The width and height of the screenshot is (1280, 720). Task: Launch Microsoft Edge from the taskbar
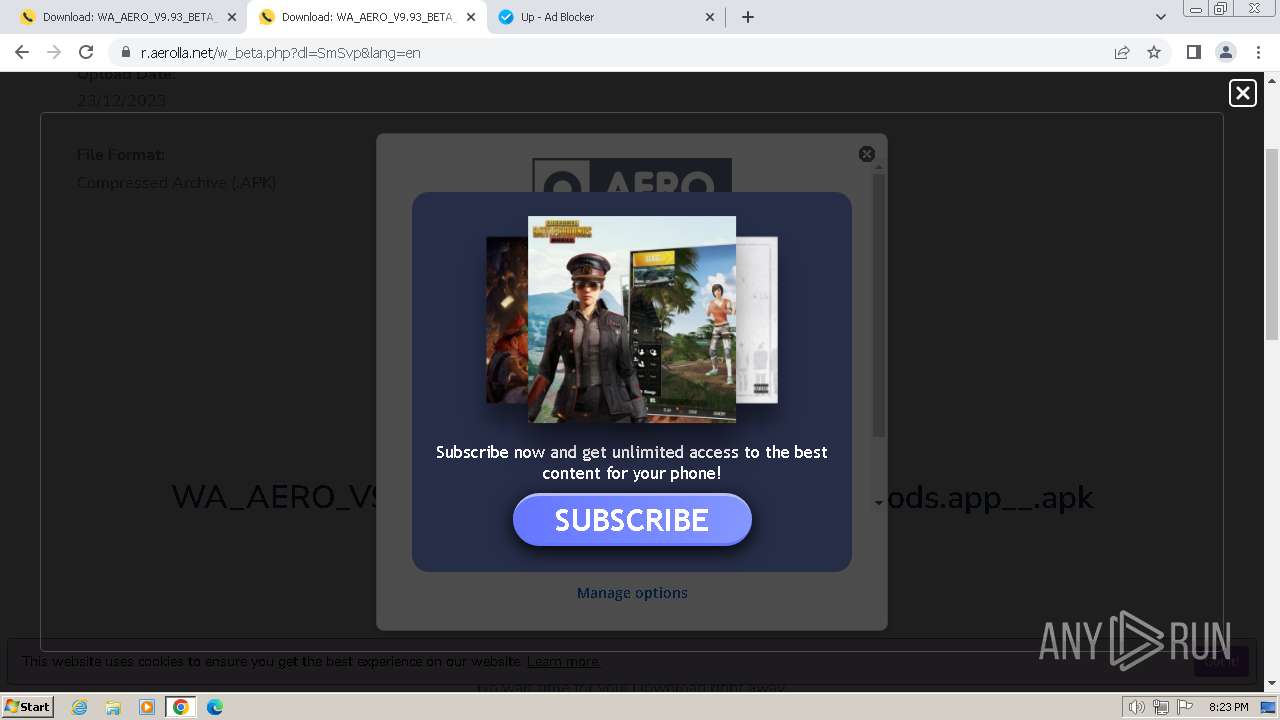point(215,707)
